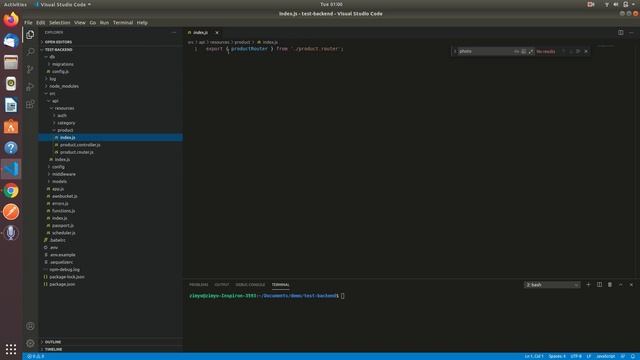
Task: Click Javascript language mode in status bar
Action: [x=606, y=356]
